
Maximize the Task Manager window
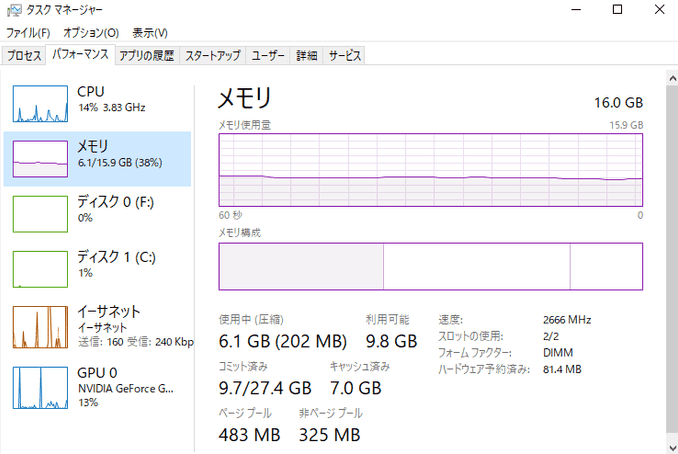click(x=617, y=10)
